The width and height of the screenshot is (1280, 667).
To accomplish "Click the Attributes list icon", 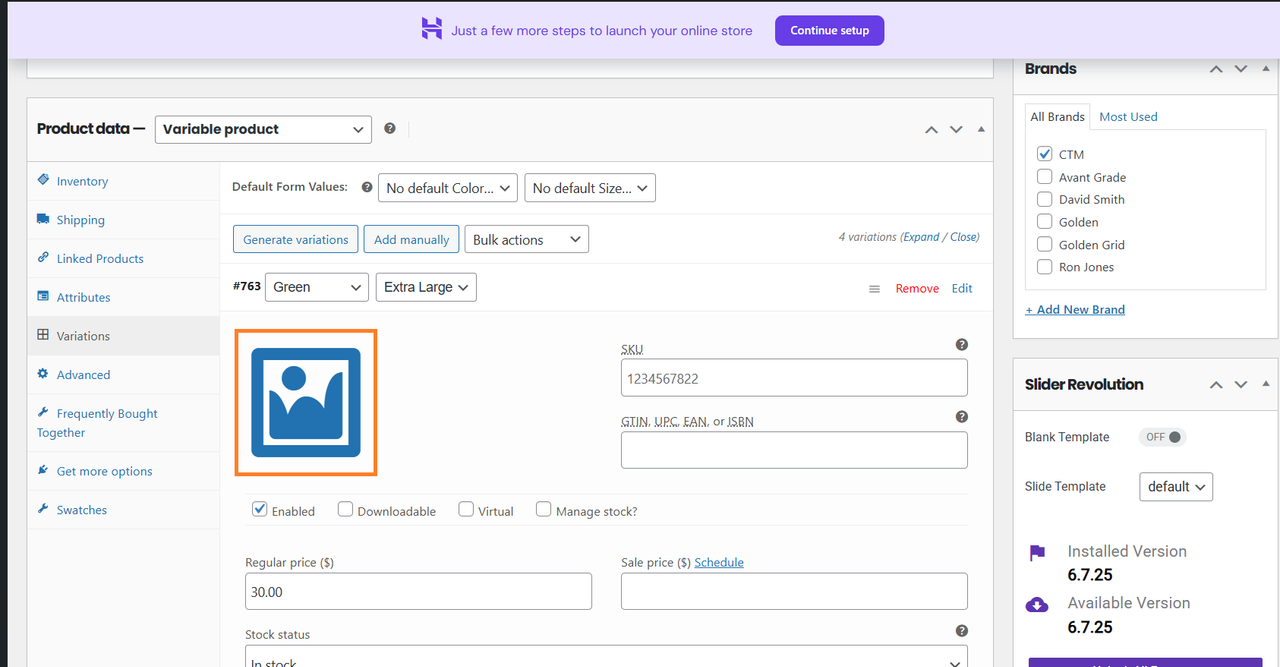I will (43, 296).
